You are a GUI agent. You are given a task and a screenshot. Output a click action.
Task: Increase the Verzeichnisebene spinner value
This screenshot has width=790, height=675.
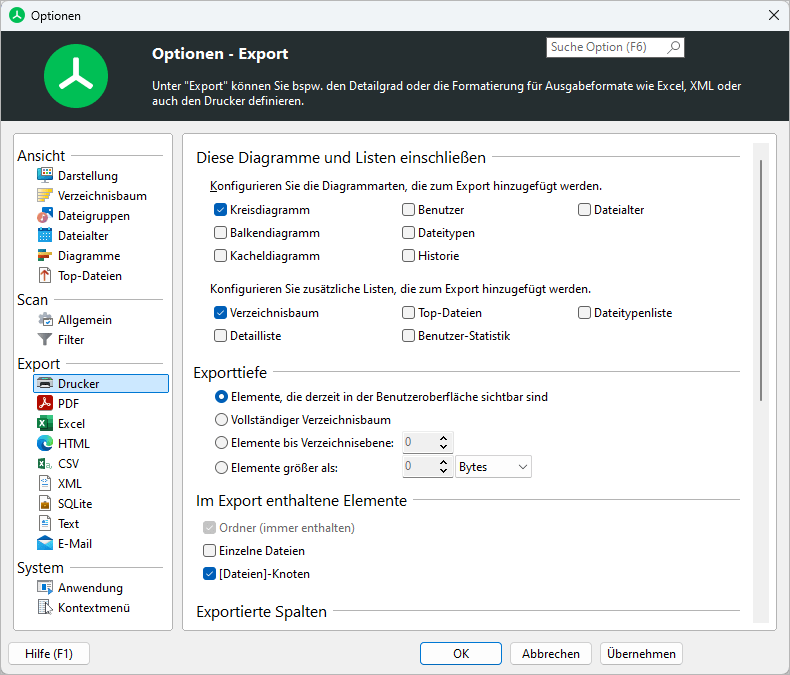[x=443, y=438]
